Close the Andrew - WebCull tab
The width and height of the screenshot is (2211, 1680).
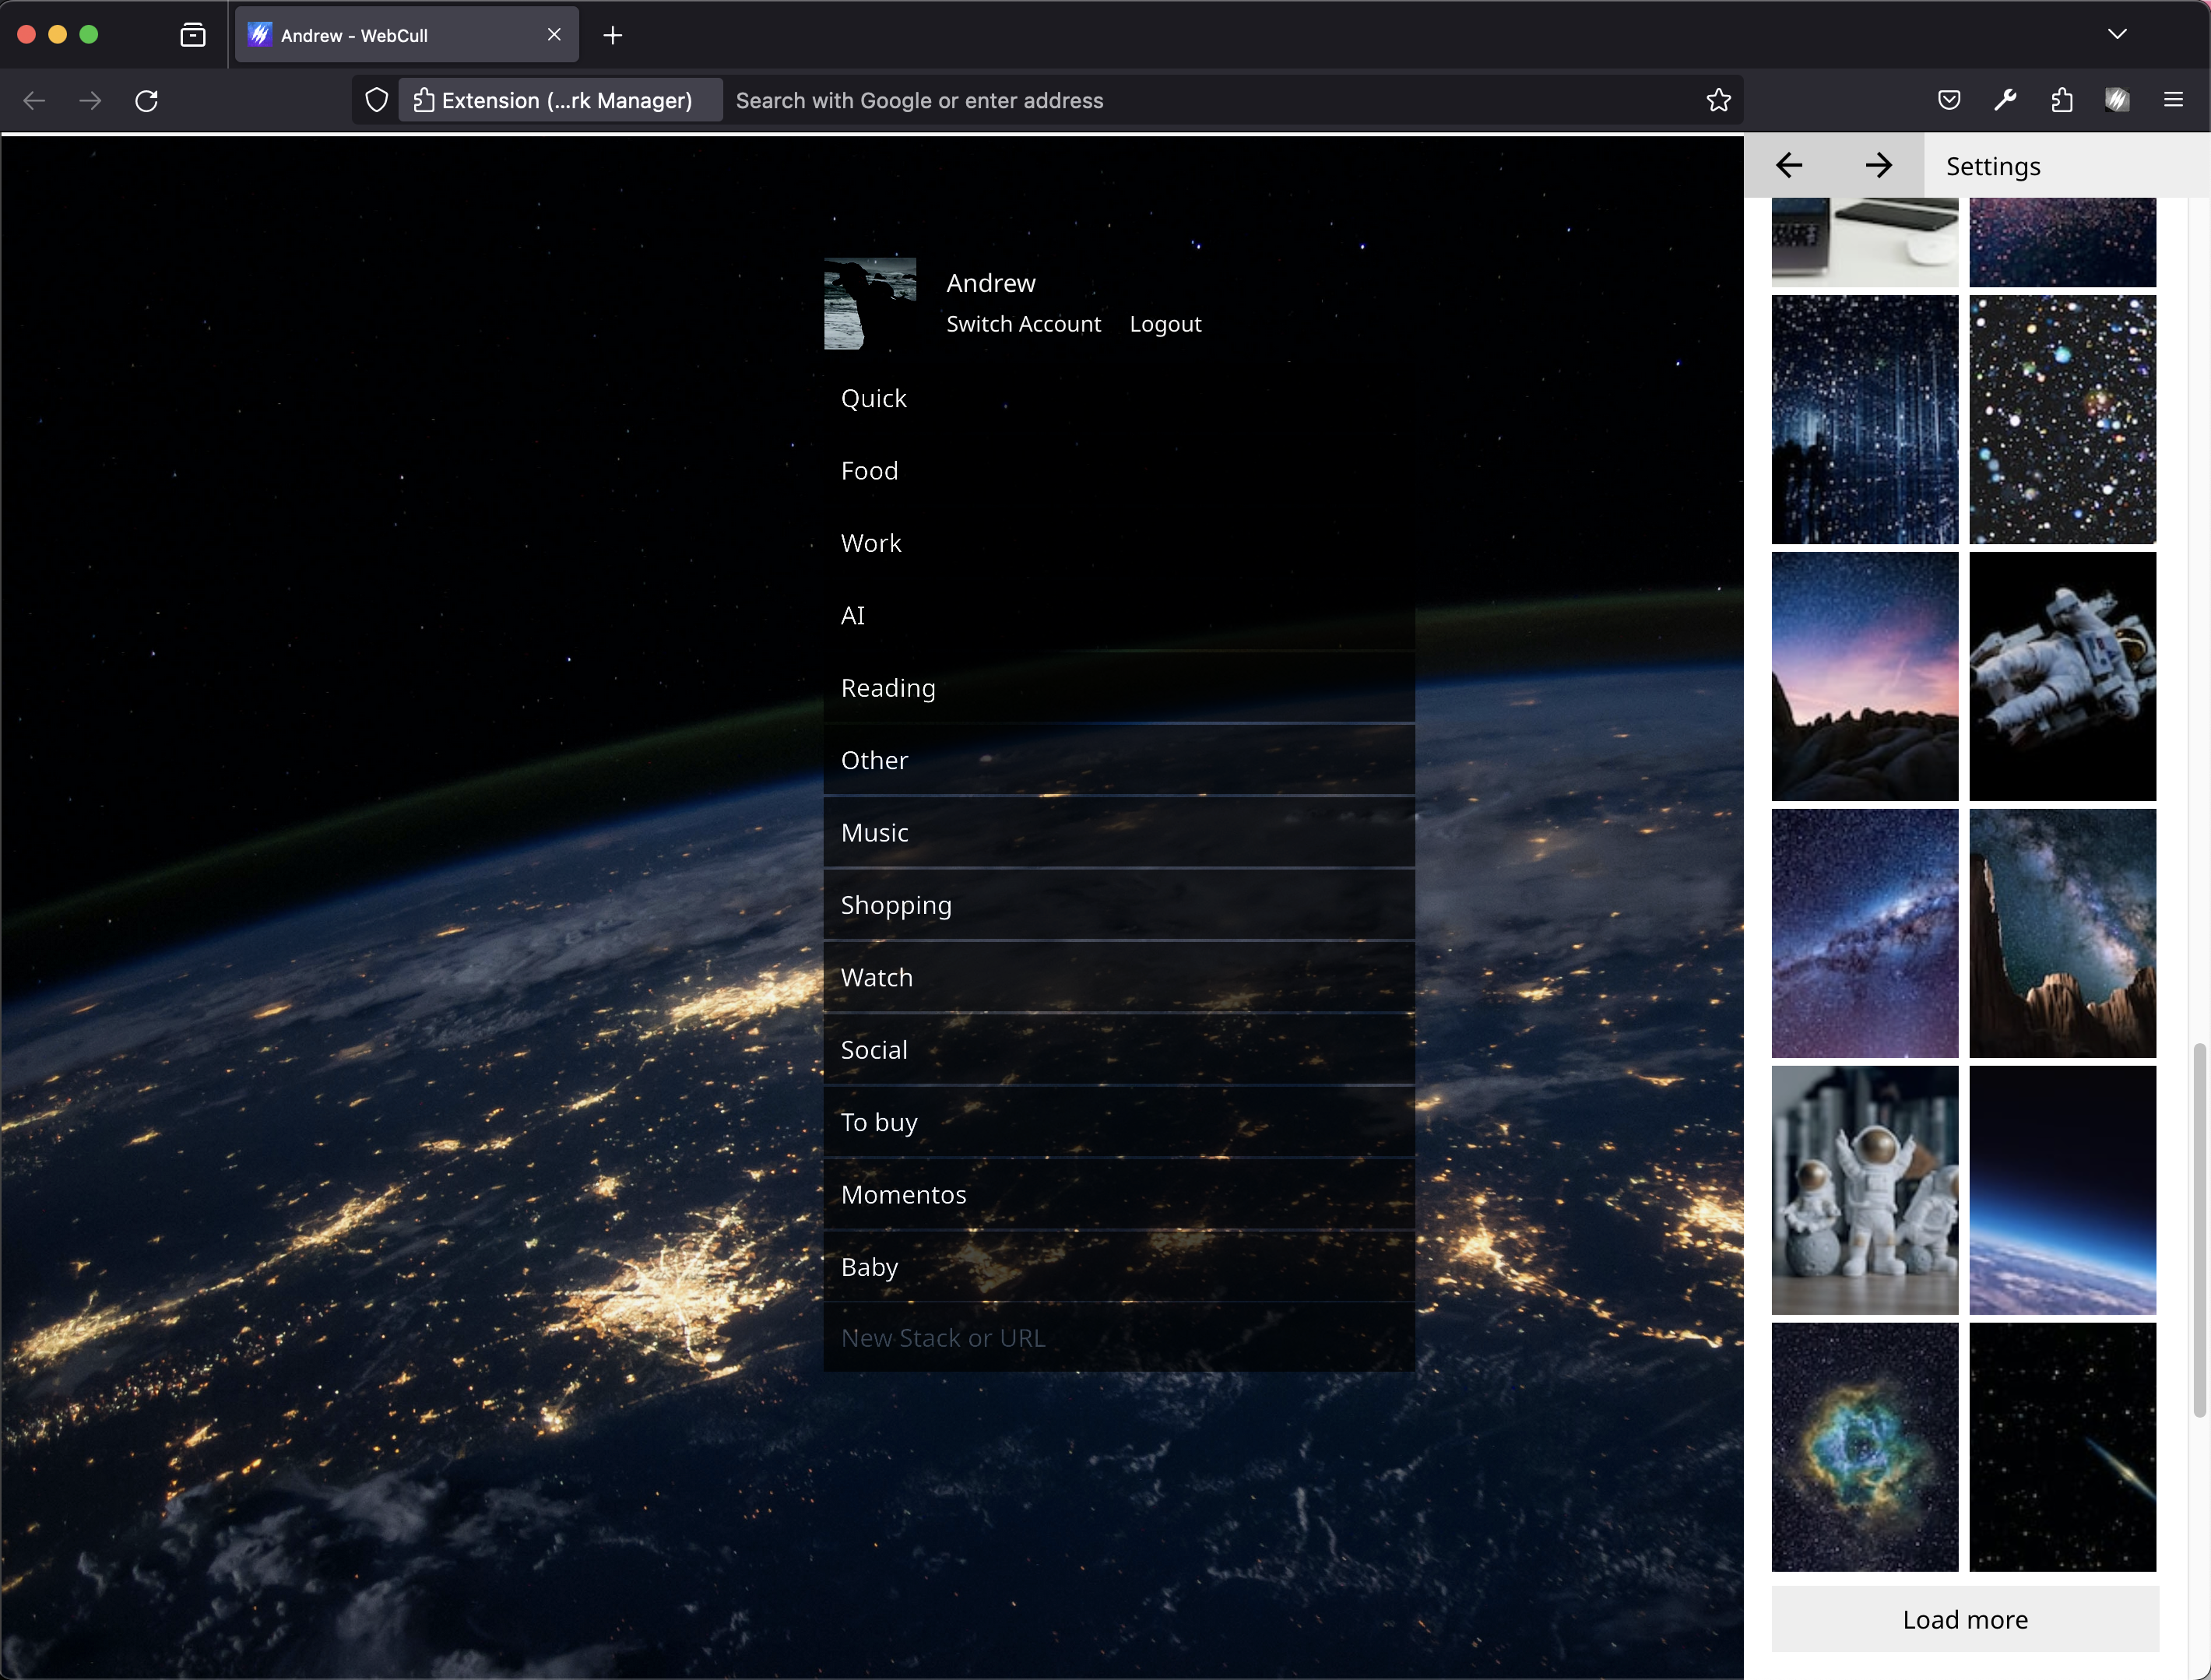554,35
